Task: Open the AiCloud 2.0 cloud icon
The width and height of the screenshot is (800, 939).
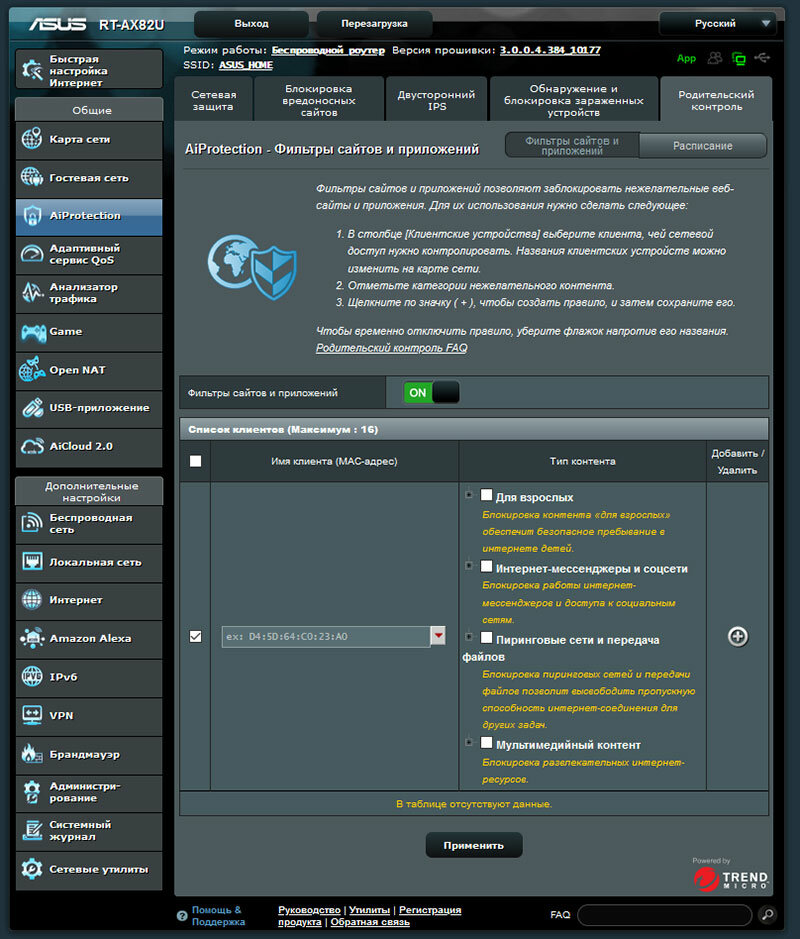Action: click(32, 446)
